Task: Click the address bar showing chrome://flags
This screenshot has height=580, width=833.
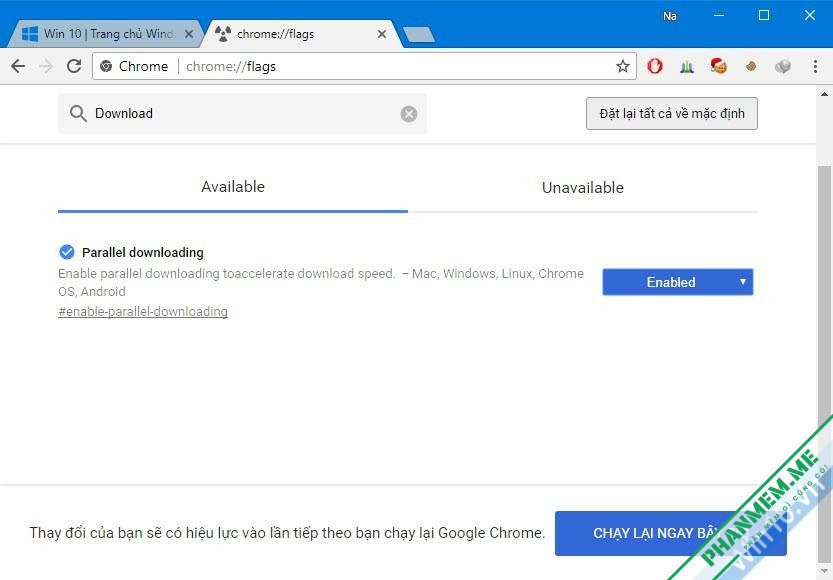Action: click(x=364, y=66)
